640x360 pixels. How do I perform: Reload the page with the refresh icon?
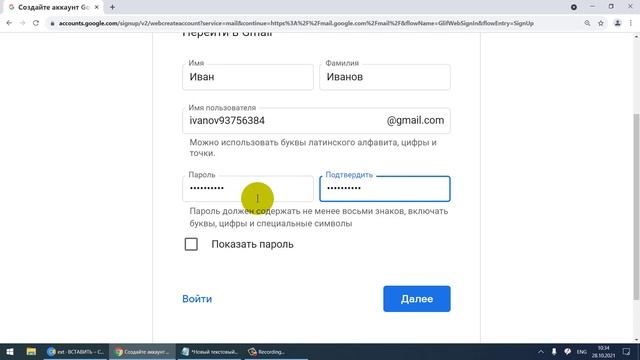pyautogui.click(x=36, y=23)
